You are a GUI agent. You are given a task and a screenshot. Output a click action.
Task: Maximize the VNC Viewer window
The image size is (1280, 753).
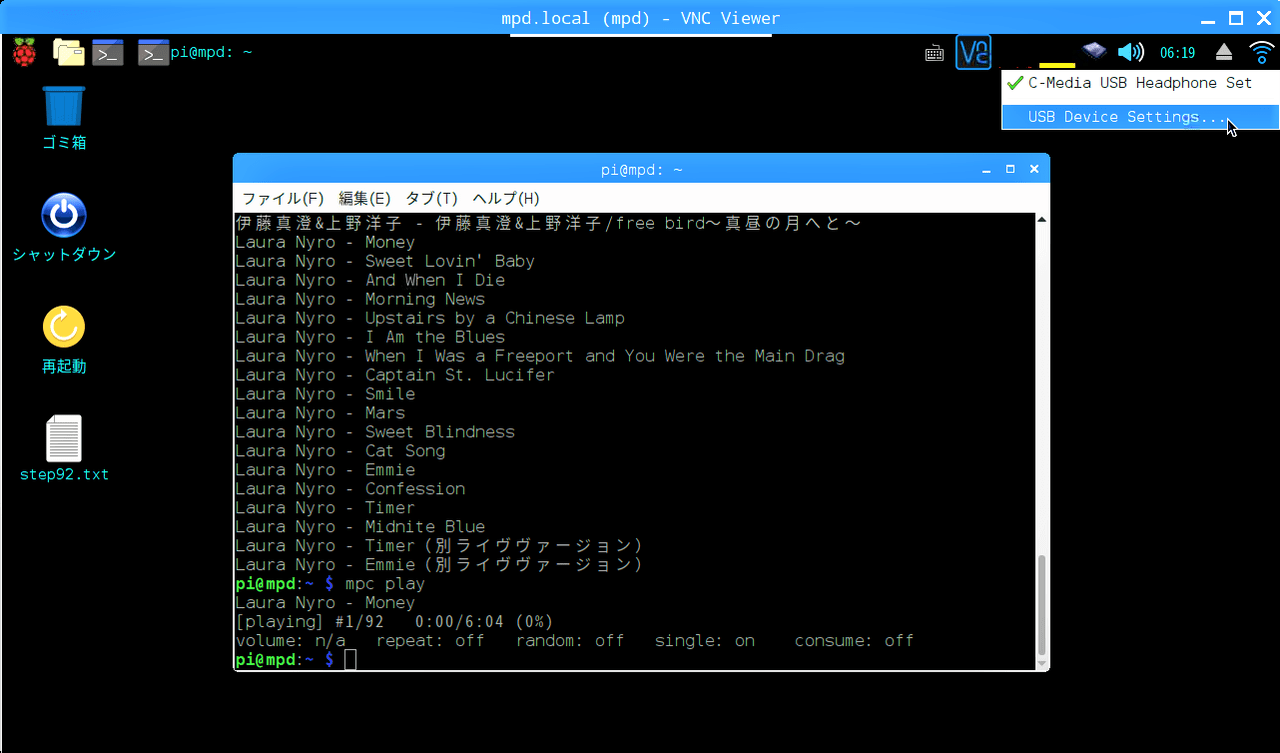tap(1235, 18)
